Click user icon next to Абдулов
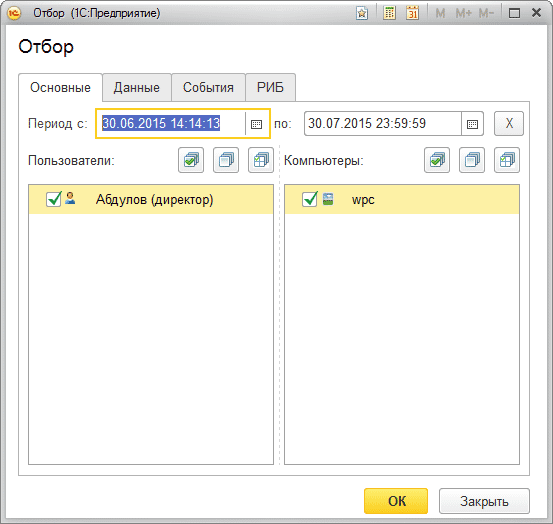Image resolution: width=553 pixels, height=524 pixels. point(70,198)
